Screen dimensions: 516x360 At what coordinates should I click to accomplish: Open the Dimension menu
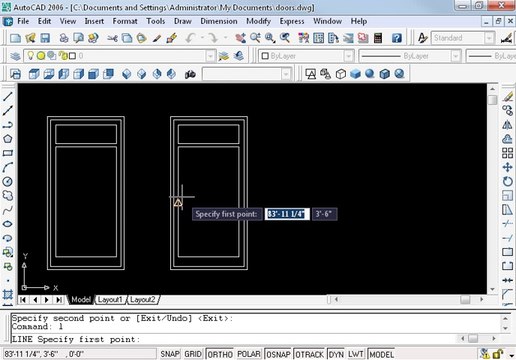219,21
